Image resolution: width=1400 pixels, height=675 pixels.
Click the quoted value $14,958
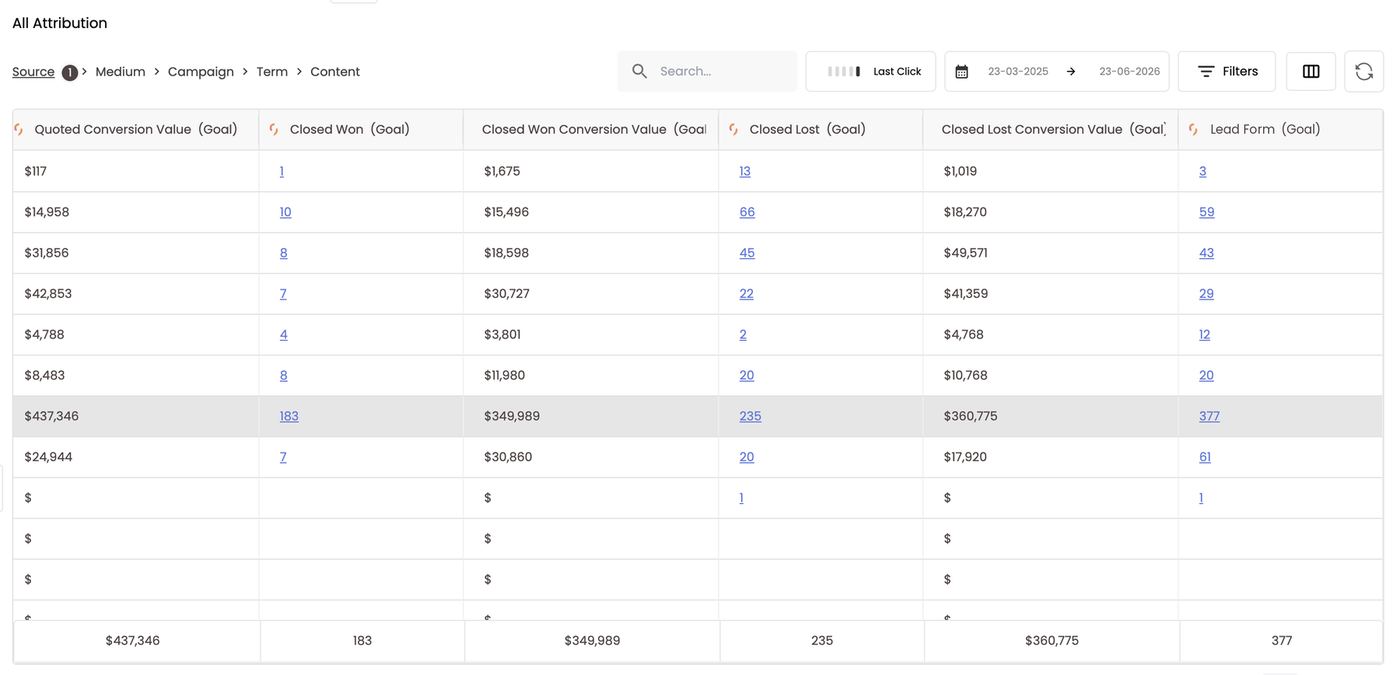(x=47, y=212)
